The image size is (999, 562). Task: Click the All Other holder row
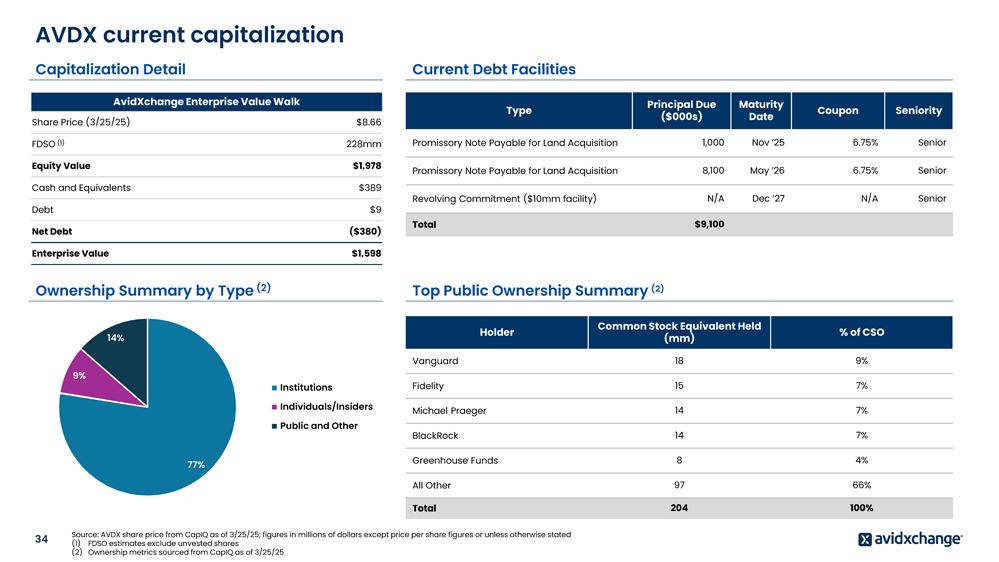coord(679,486)
